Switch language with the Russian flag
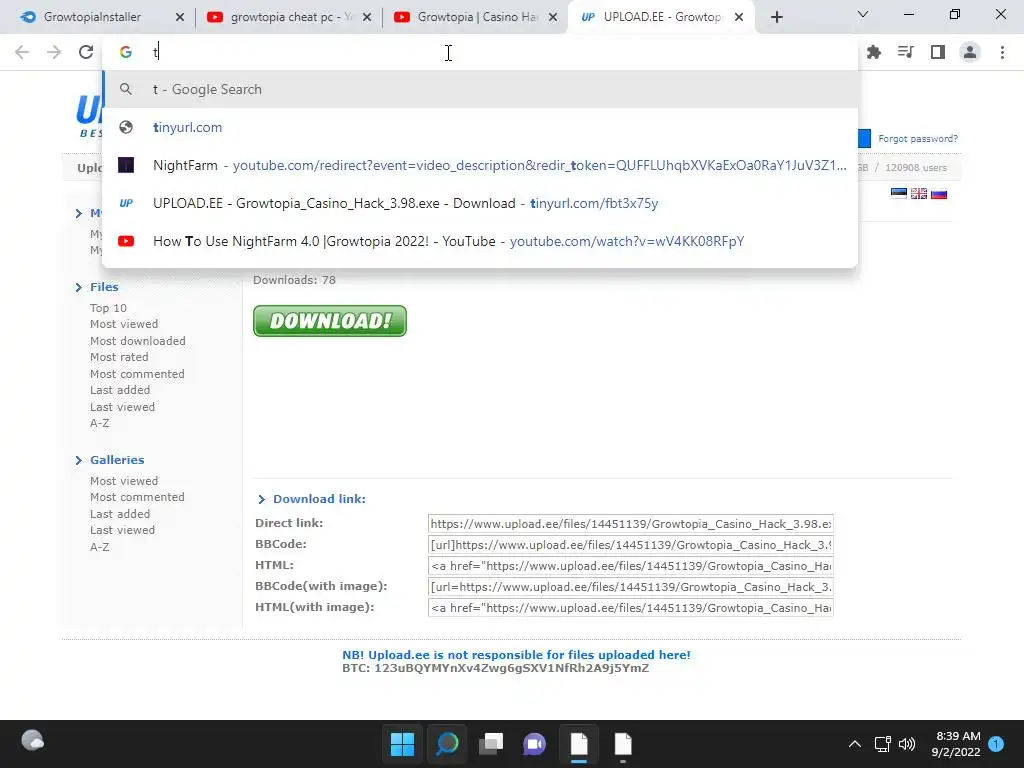 939,193
